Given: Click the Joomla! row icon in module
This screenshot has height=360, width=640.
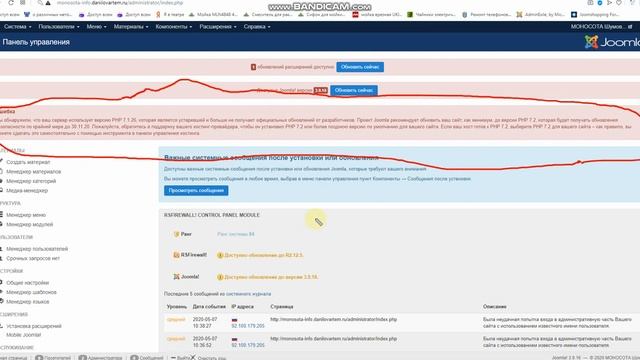Looking at the screenshot, I should [x=176, y=276].
